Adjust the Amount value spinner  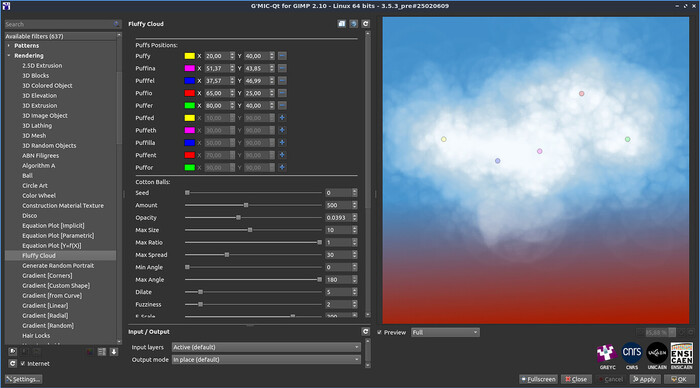pos(354,205)
